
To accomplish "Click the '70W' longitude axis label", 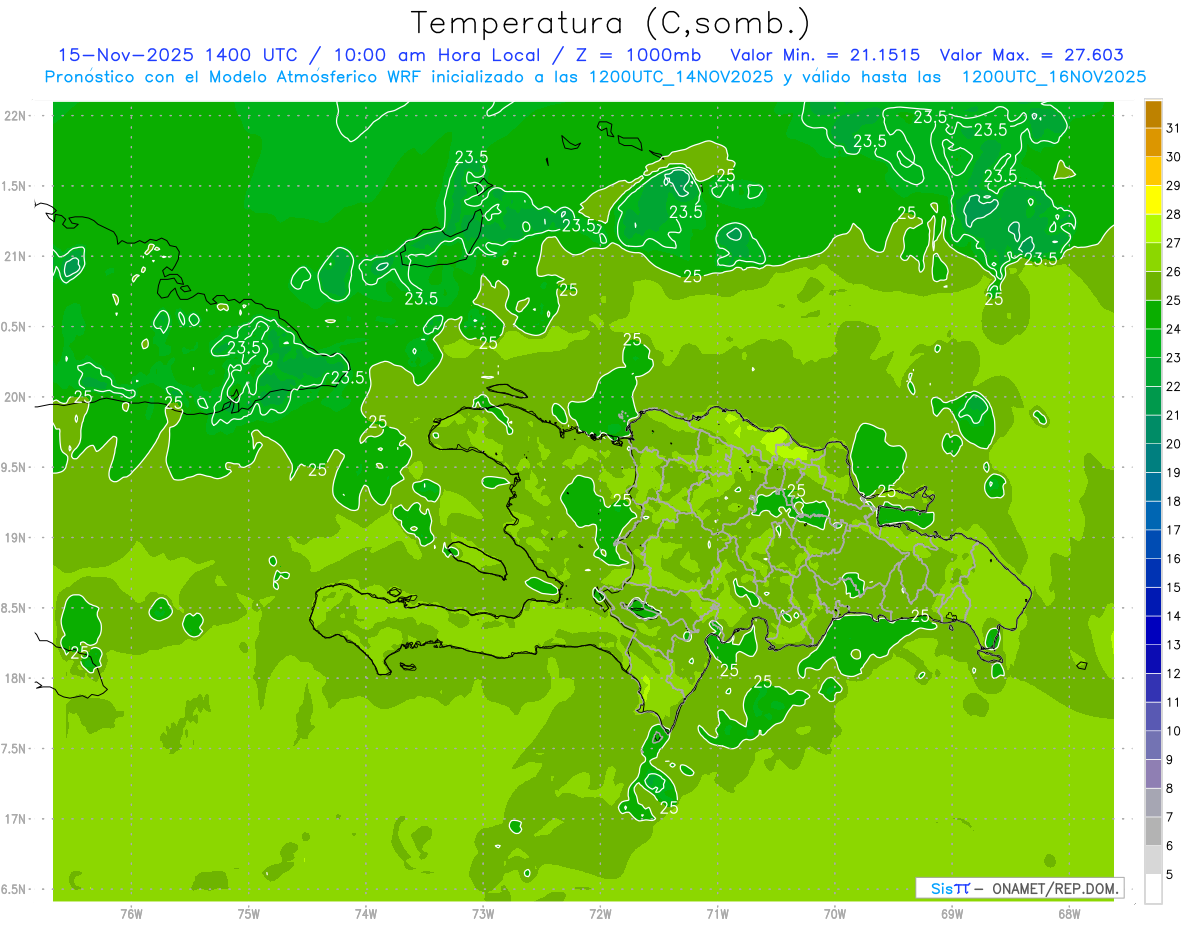I will click(834, 913).
